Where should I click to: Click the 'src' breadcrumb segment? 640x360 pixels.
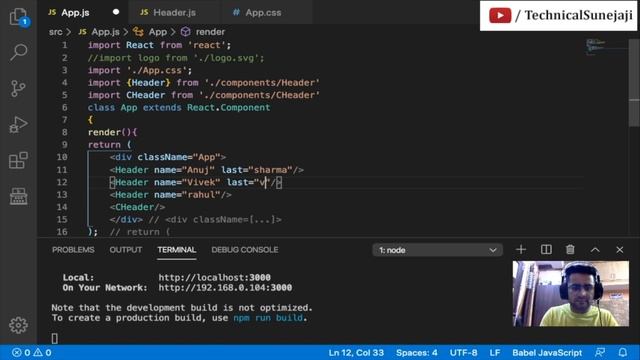(56, 32)
